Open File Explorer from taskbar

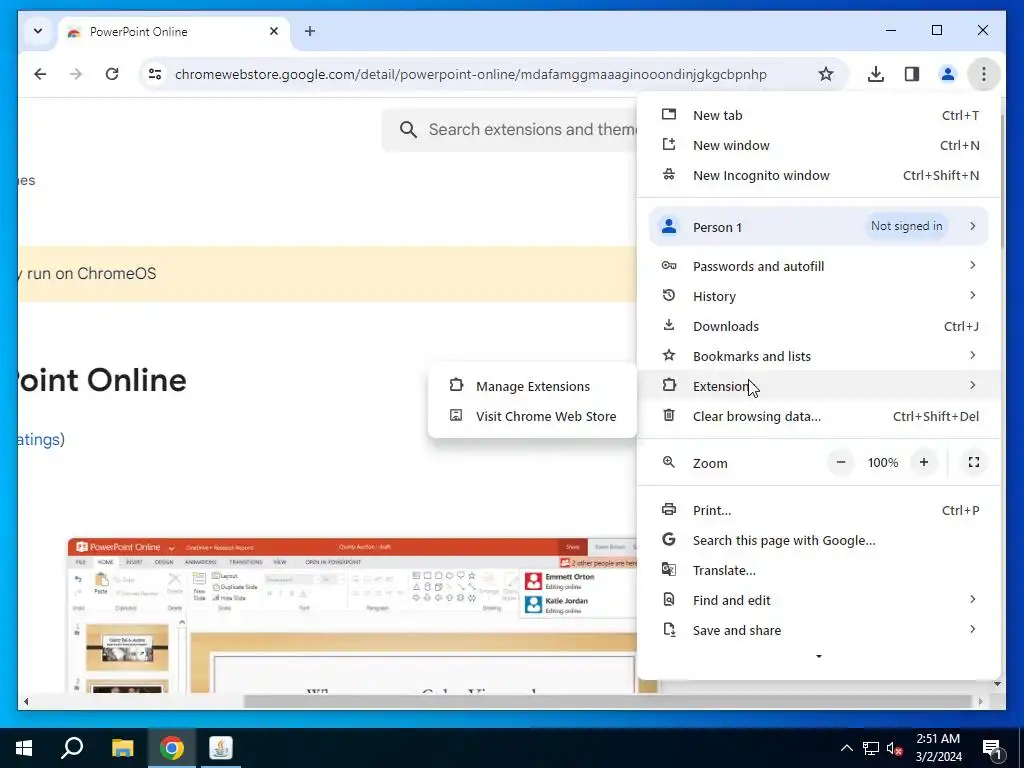click(122, 748)
